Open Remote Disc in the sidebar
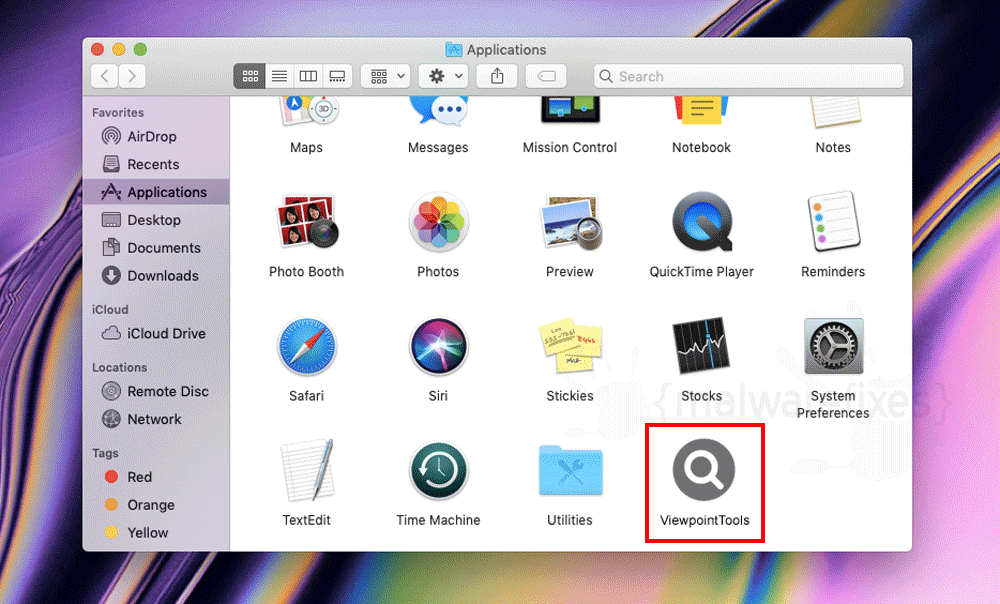 click(156, 392)
